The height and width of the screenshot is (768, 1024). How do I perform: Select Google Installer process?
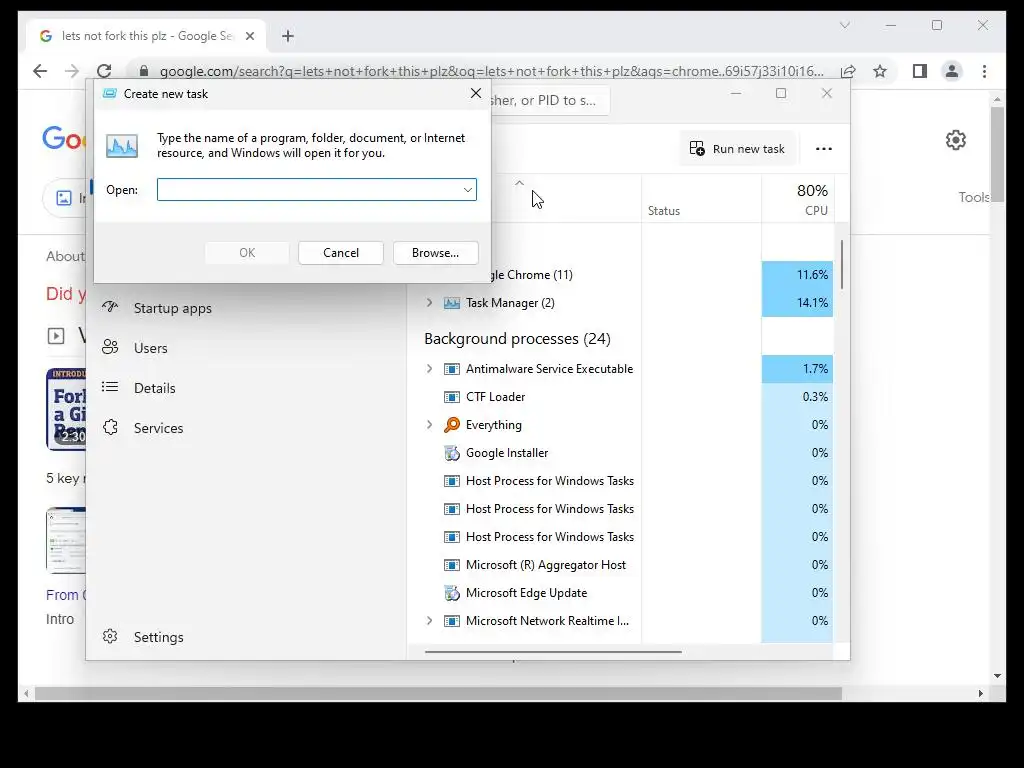[x=507, y=453]
